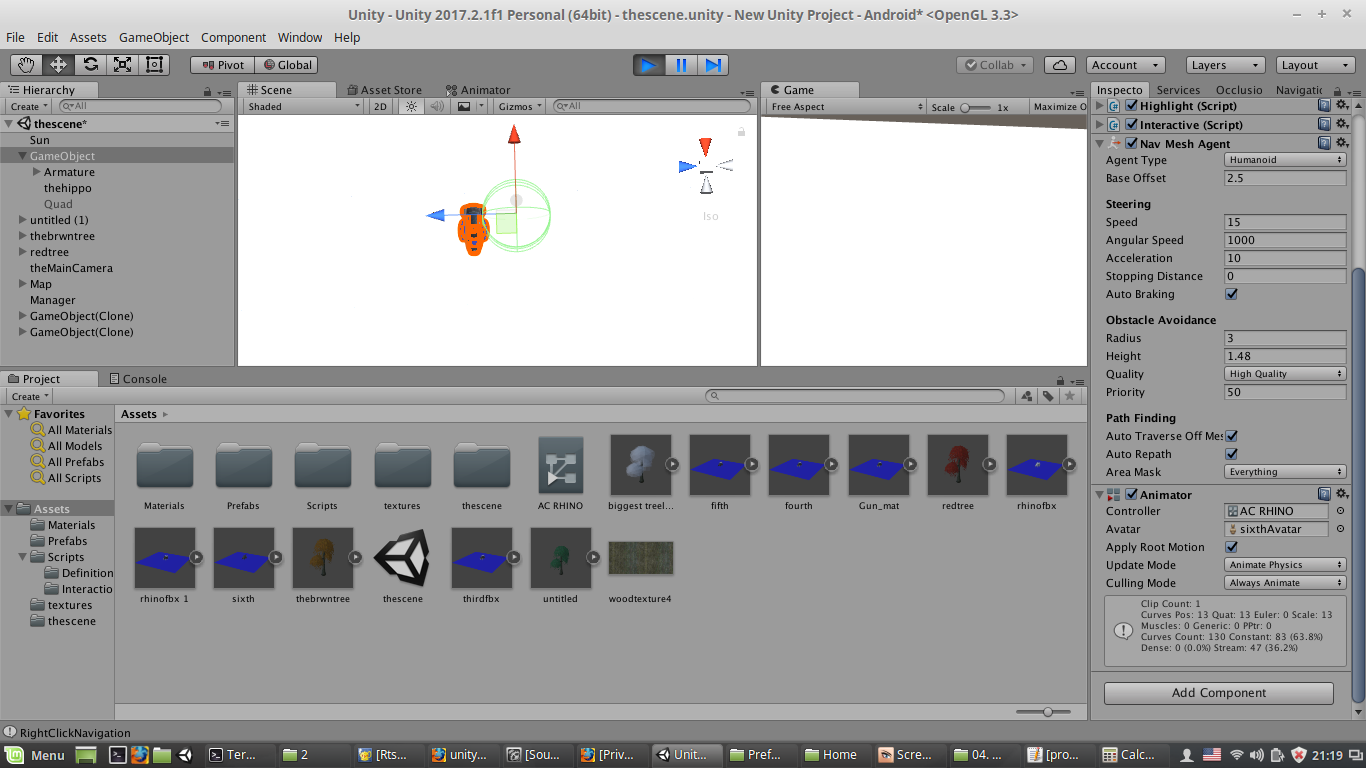The height and width of the screenshot is (768, 1366).
Task: Toggle 2D scene view mode
Action: click(x=380, y=106)
